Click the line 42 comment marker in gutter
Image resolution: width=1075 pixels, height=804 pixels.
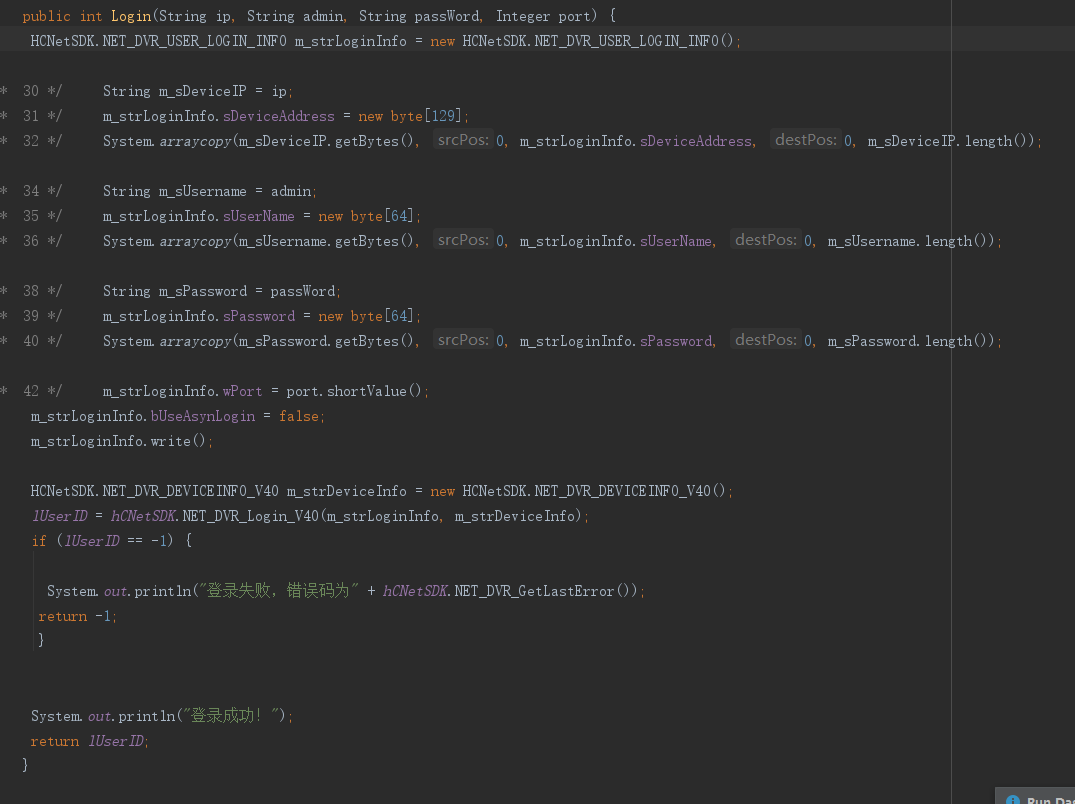(x=32, y=391)
